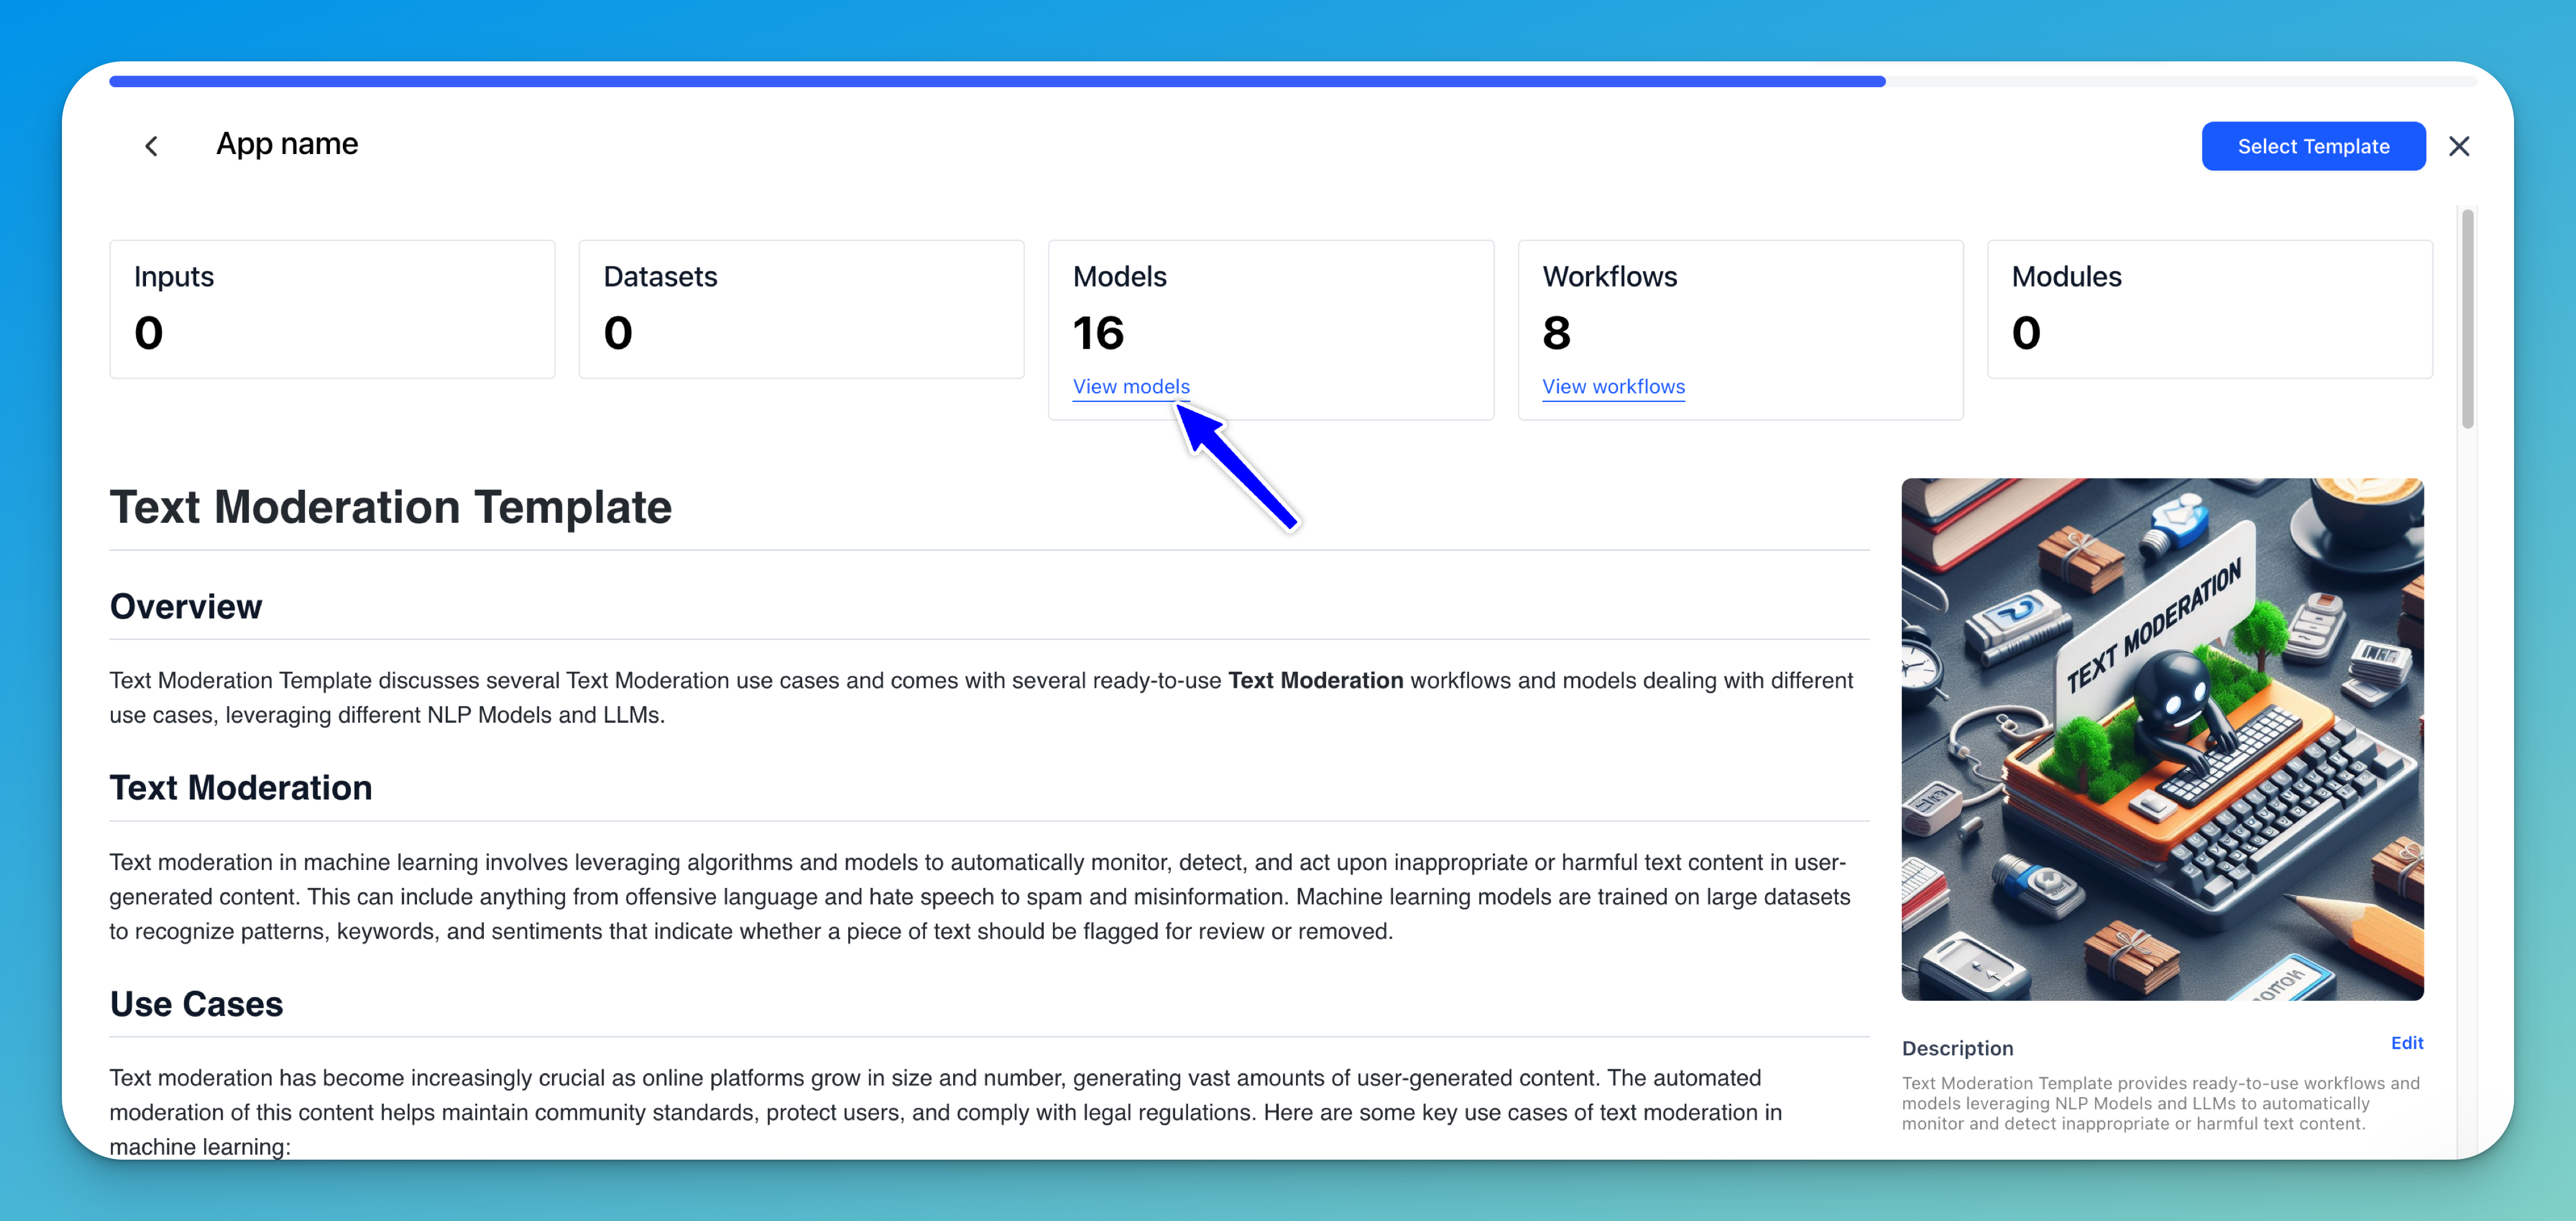Select the Modules stat card
The width and height of the screenshot is (2576, 1221).
pyautogui.click(x=2208, y=308)
